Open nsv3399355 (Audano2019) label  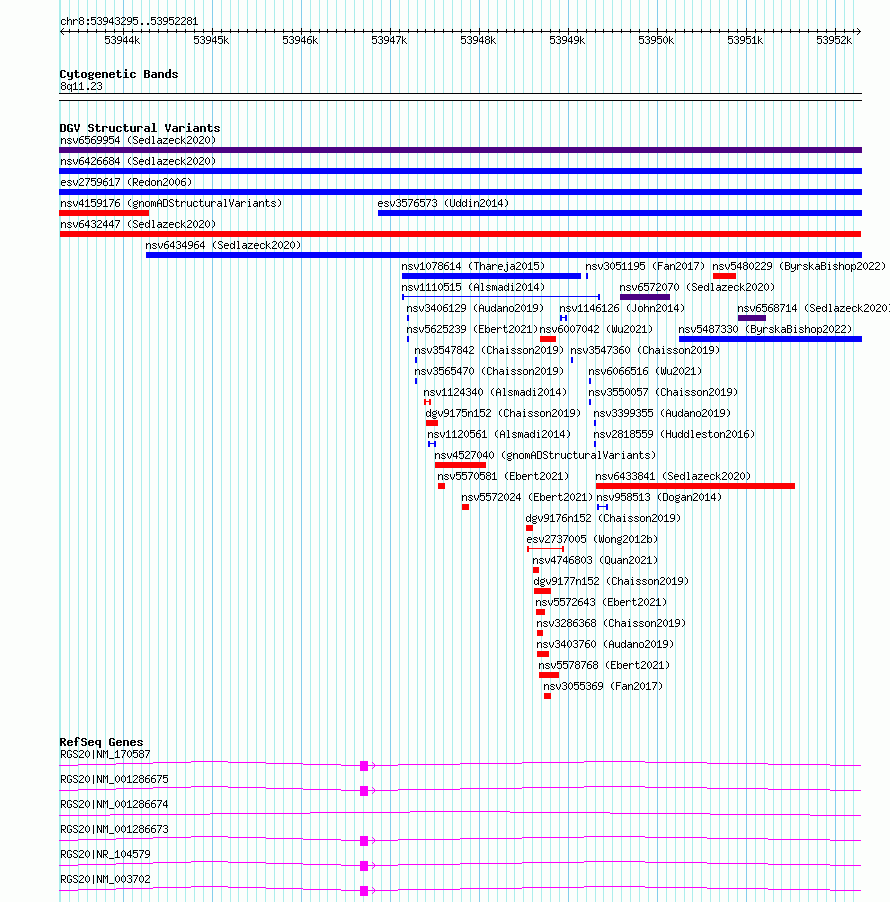click(x=662, y=413)
